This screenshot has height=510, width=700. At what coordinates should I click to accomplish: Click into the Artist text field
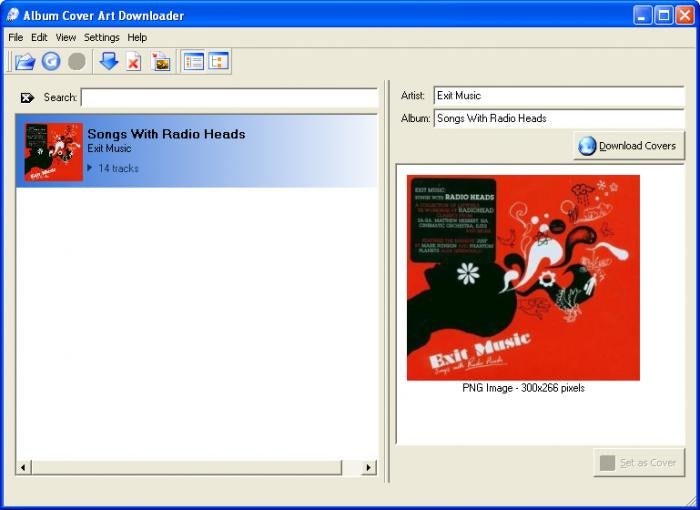[559, 96]
